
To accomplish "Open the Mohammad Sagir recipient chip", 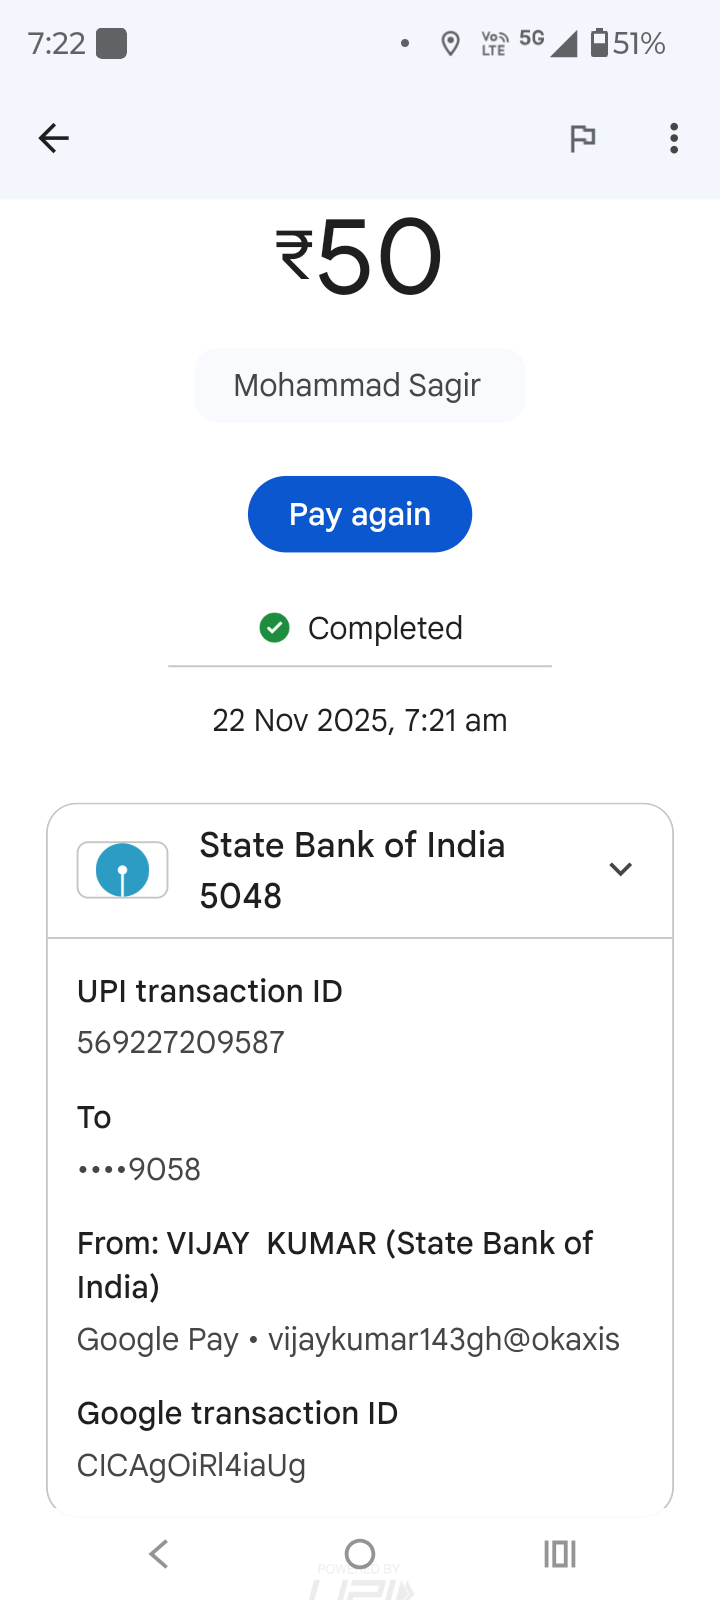I will coord(359,386).
